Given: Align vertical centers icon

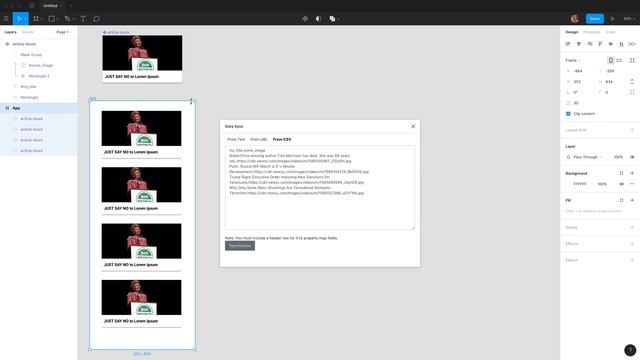Looking at the screenshot, I should (611, 44).
